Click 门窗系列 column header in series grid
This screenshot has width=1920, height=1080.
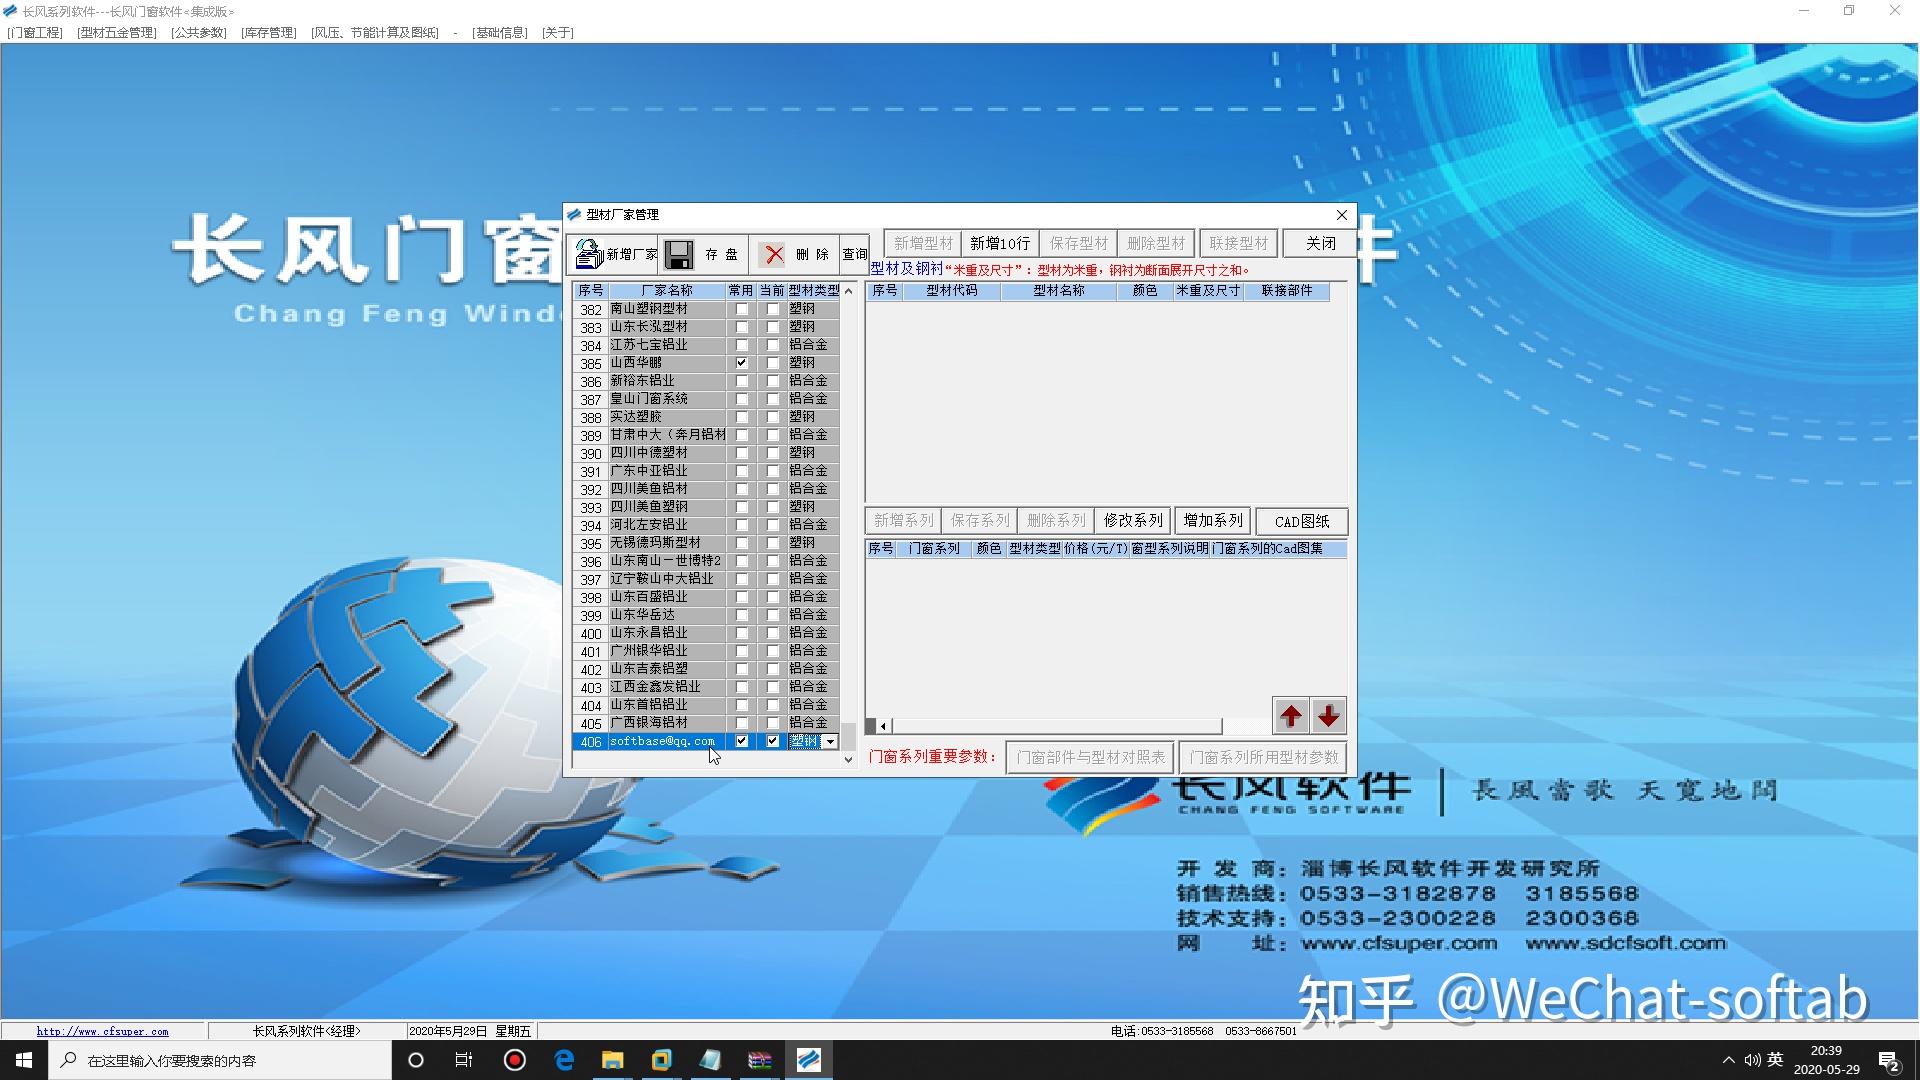click(934, 549)
